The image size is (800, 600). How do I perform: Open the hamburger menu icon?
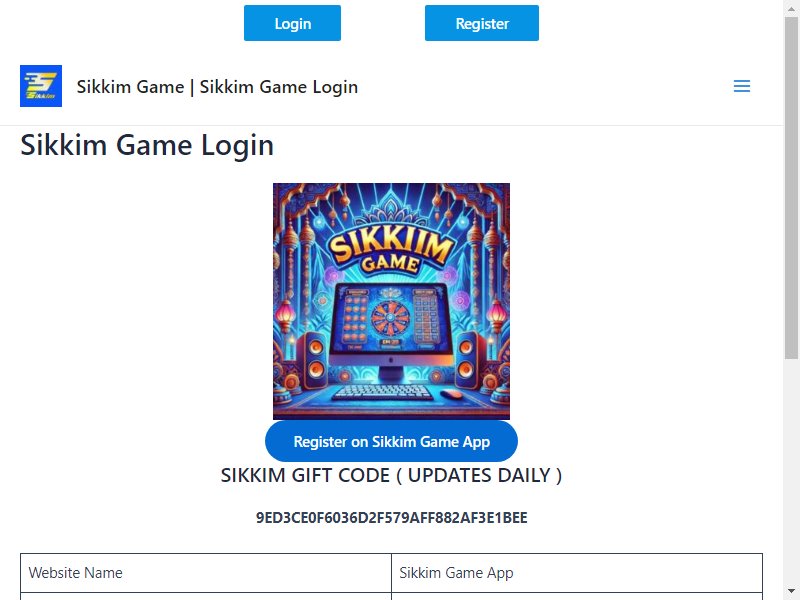(742, 86)
